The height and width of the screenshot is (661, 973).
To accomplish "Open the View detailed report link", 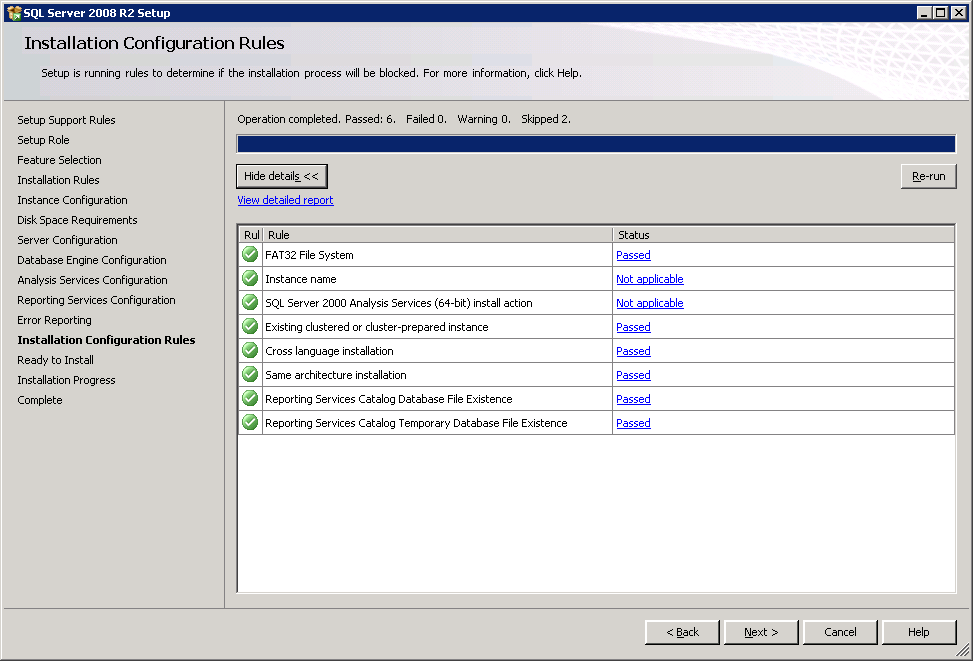I will coord(285,200).
